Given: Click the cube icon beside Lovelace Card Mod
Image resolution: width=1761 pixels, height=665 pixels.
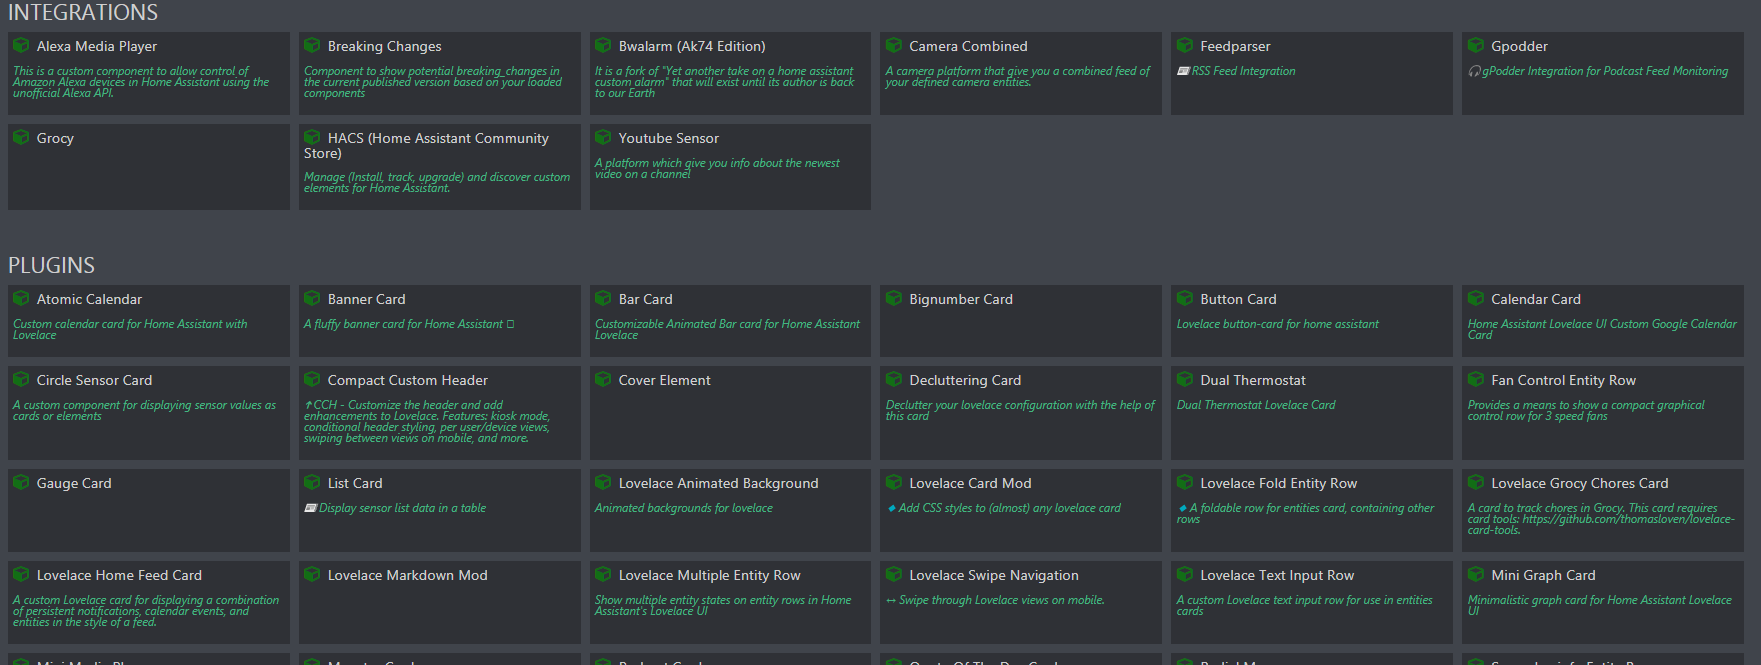Looking at the screenshot, I should [x=894, y=482].
